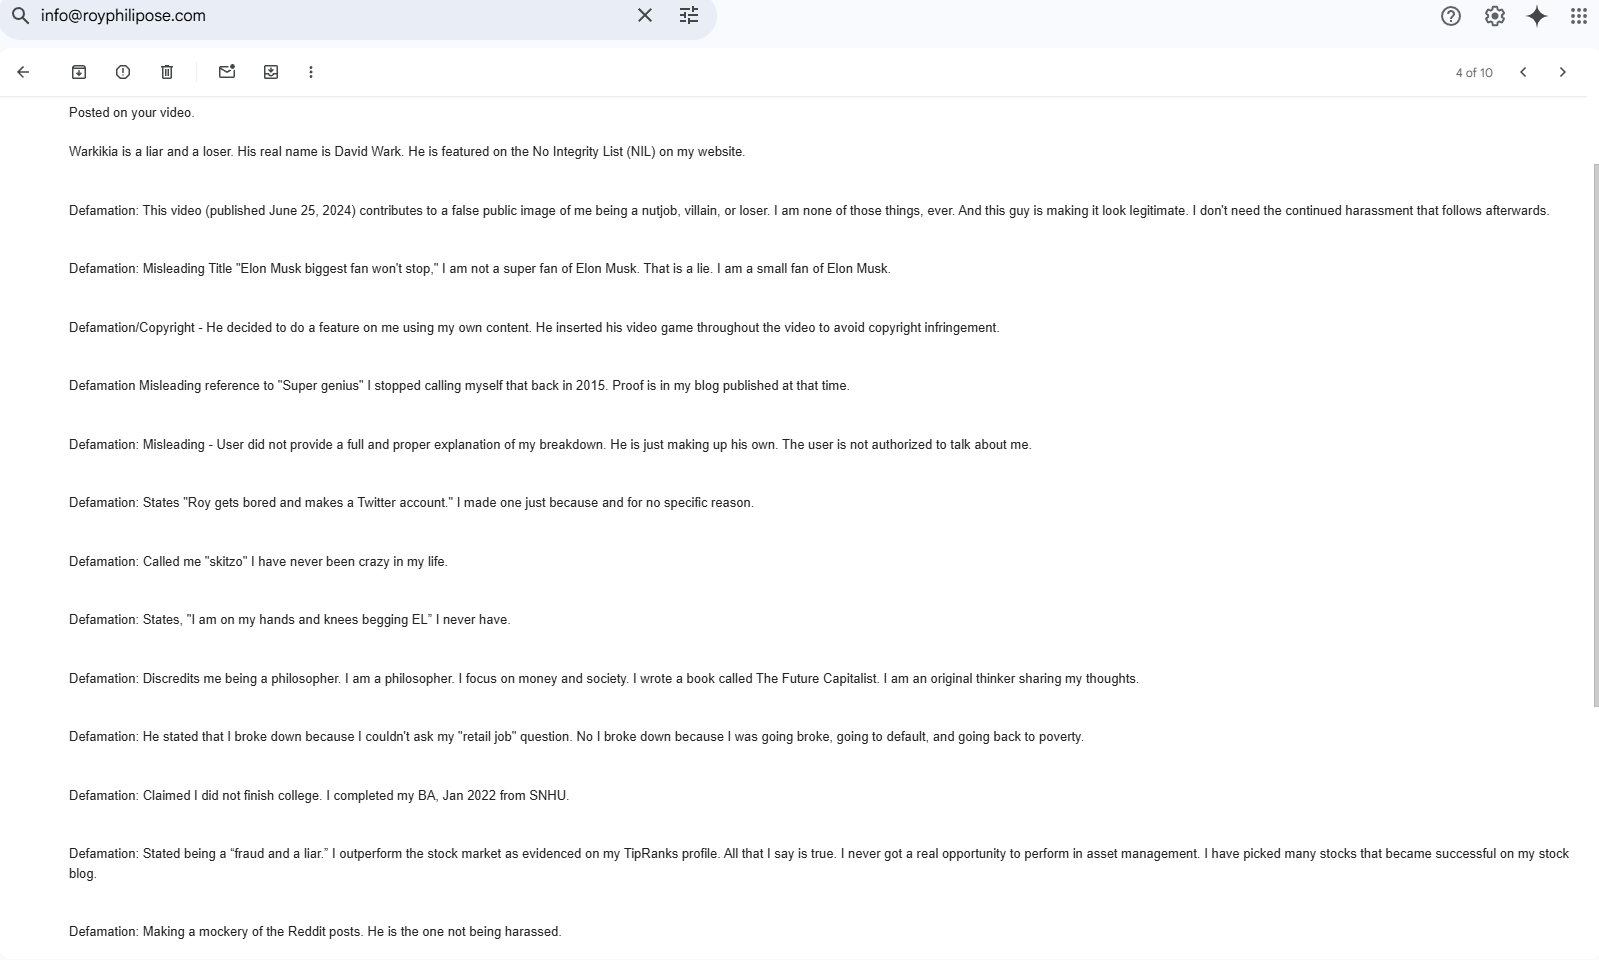Click the line about 'Misleading Title'
The height and width of the screenshot is (960, 1599).
tap(480, 269)
